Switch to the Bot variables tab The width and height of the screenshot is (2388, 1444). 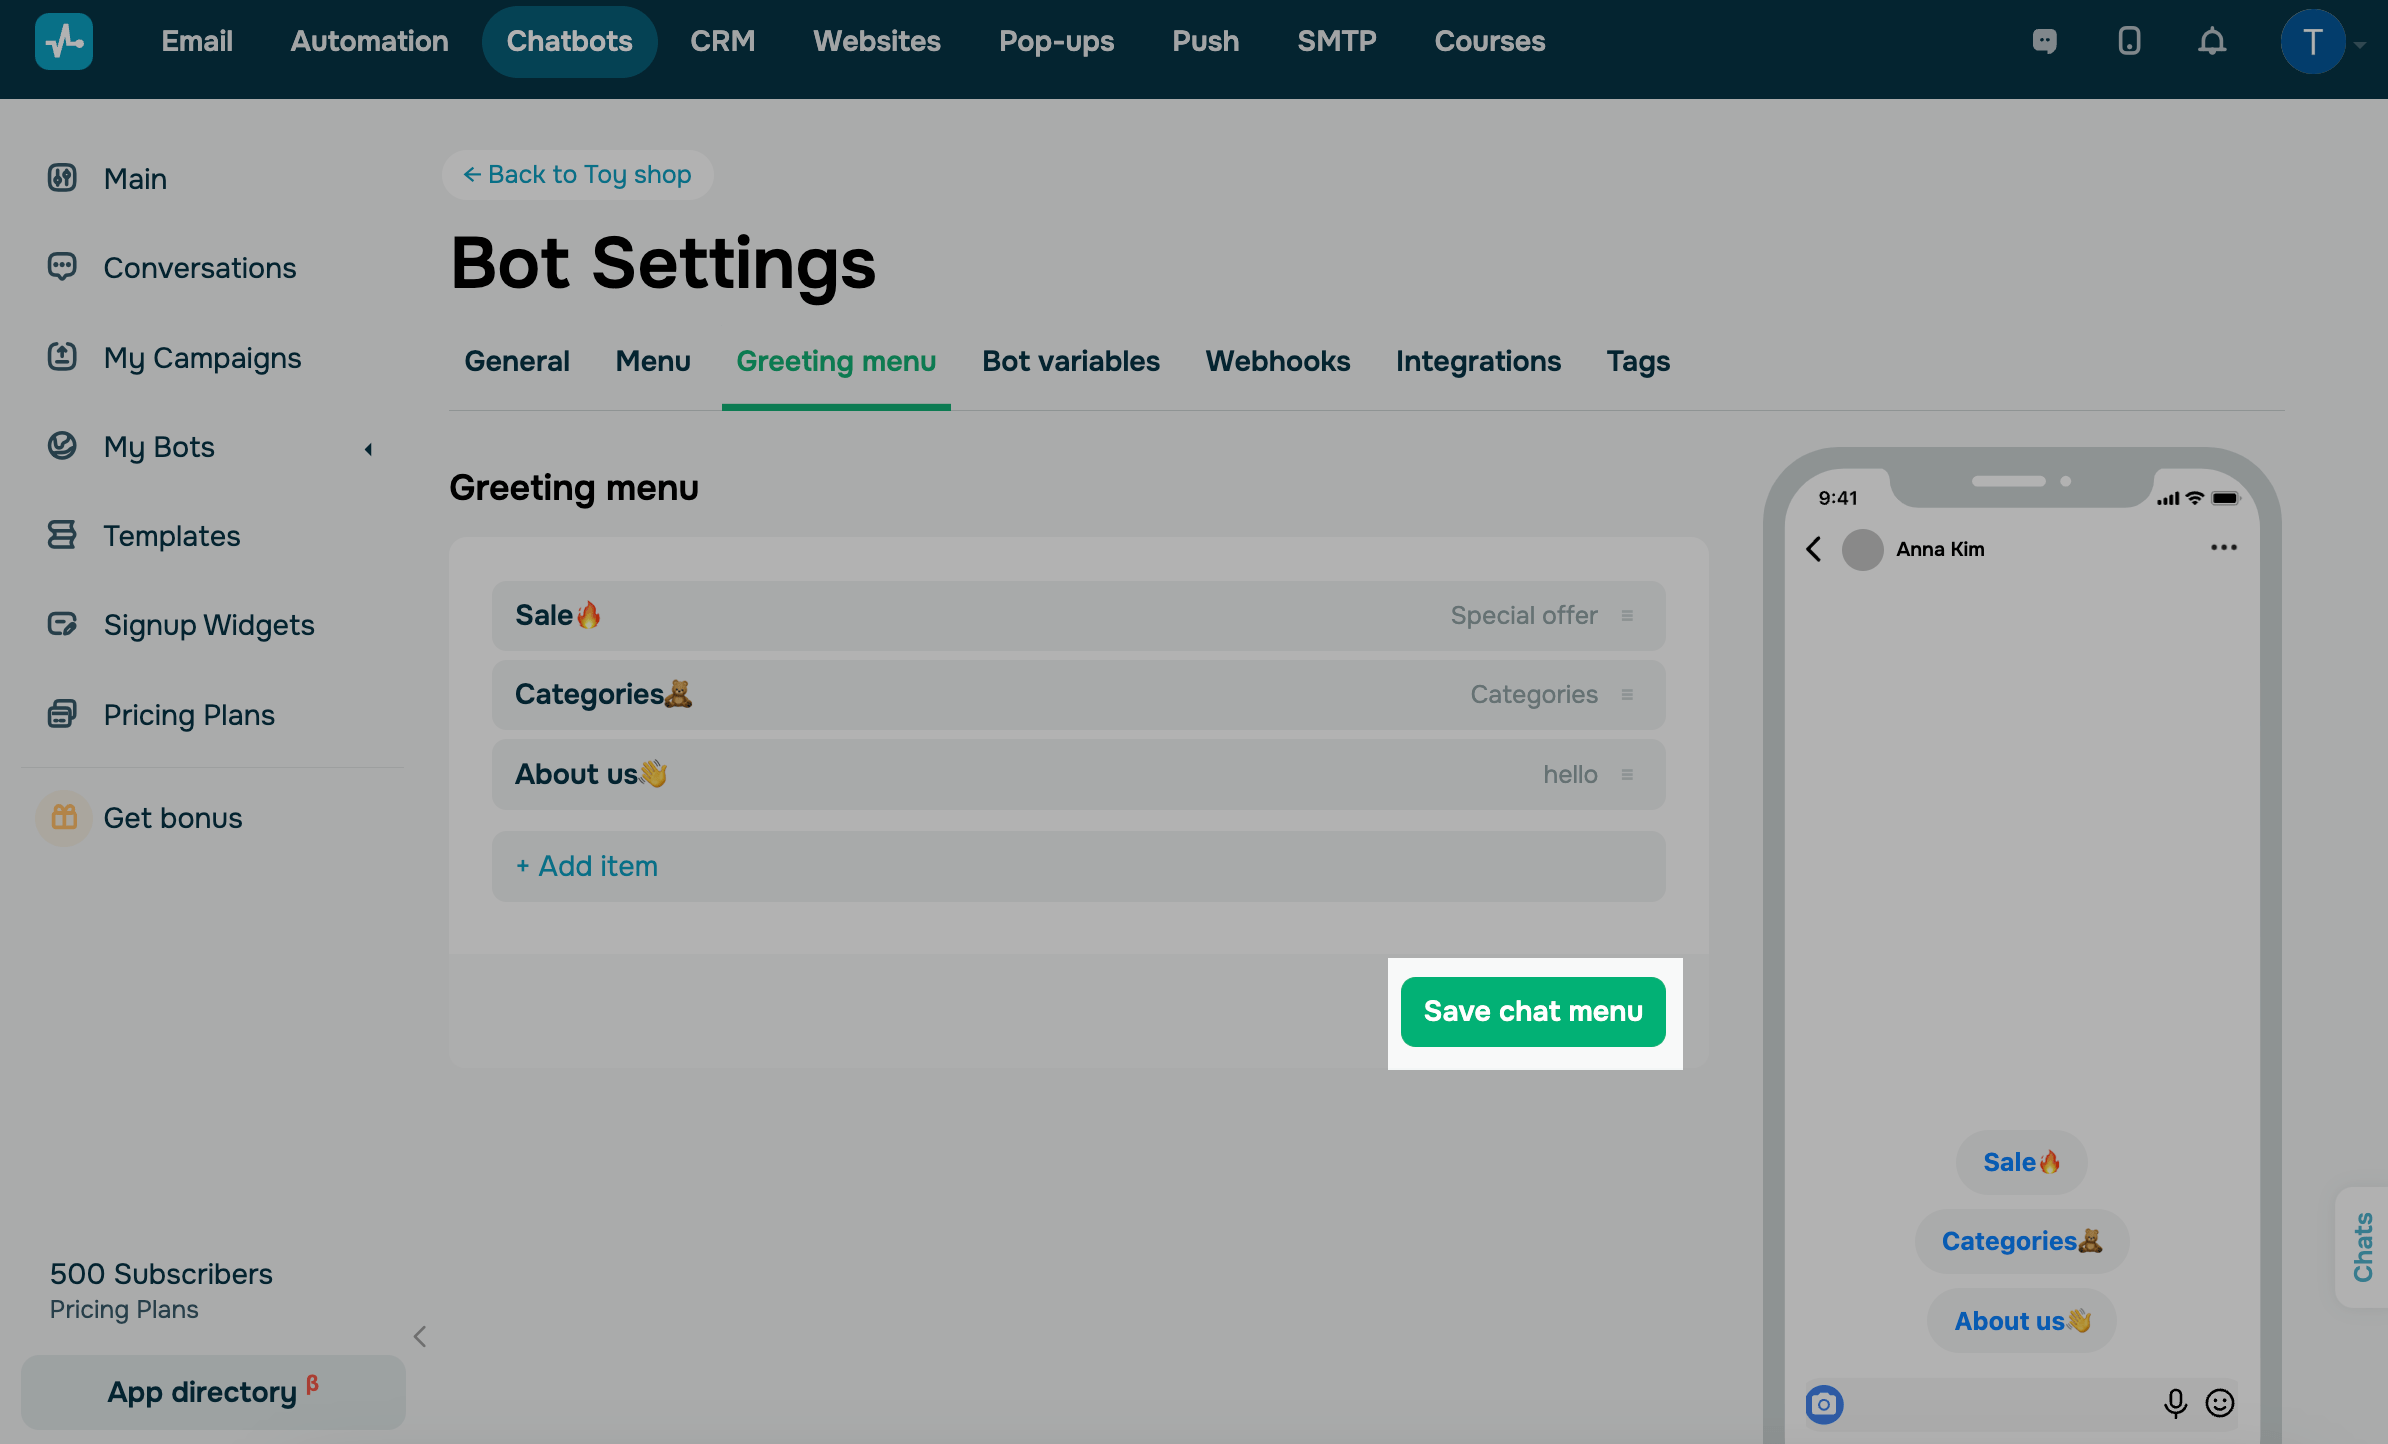tap(1070, 361)
